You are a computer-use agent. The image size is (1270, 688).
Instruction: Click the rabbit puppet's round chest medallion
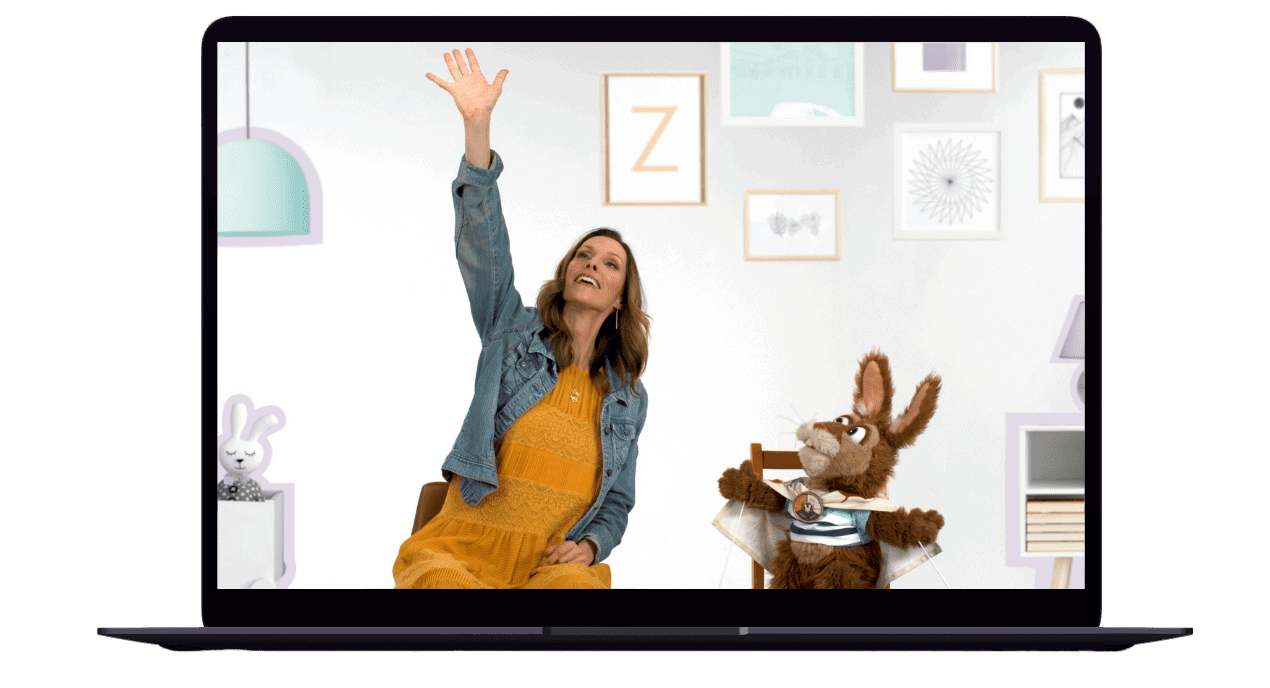point(805,506)
